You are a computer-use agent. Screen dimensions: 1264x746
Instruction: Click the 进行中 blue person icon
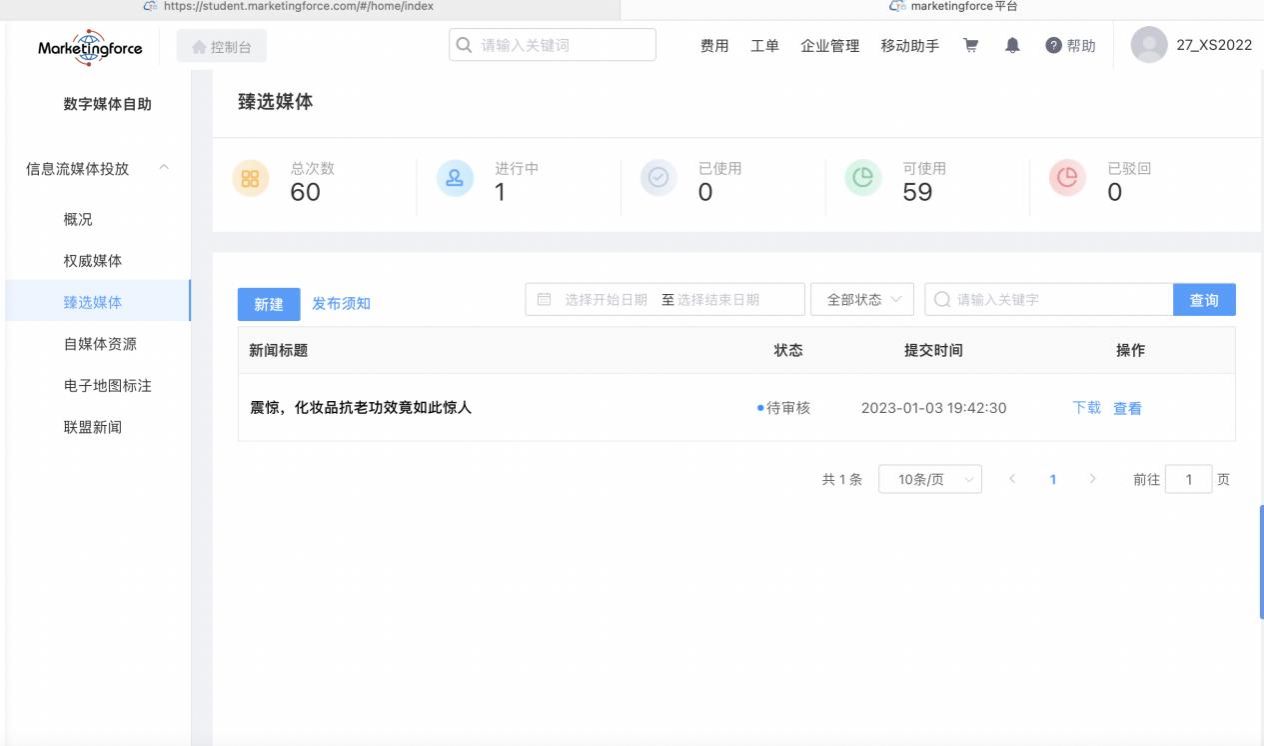(455, 179)
